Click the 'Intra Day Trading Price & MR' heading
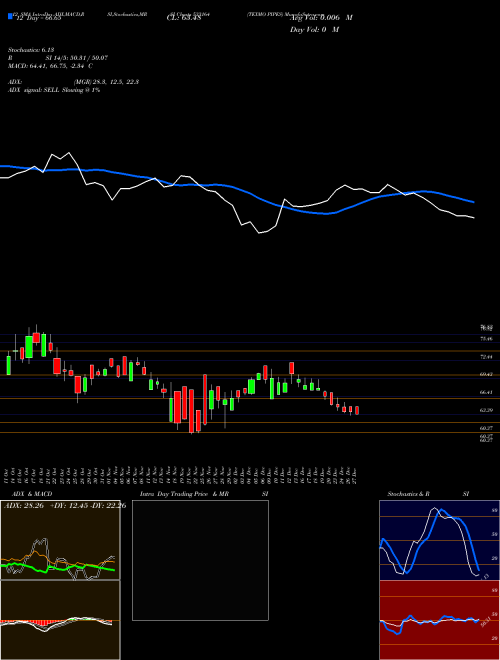 (x=184, y=494)
